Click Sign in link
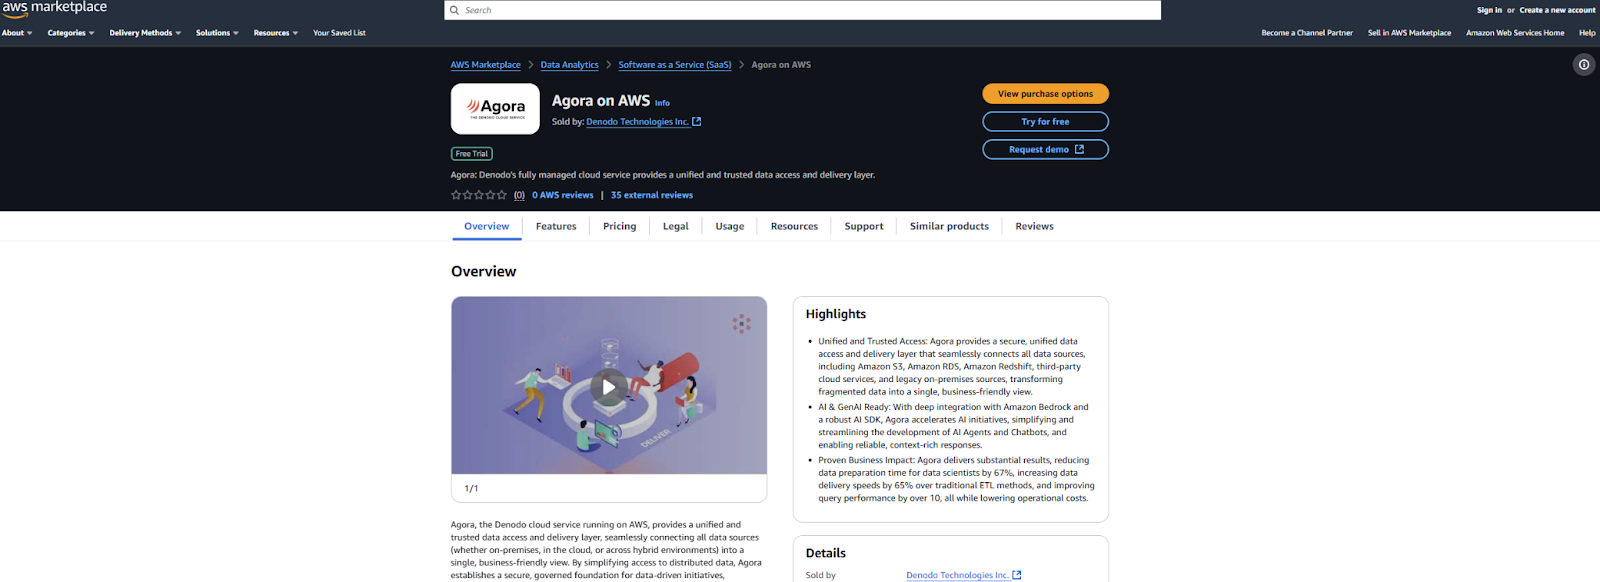This screenshot has height=582, width=1600. tap(1489, 10)
